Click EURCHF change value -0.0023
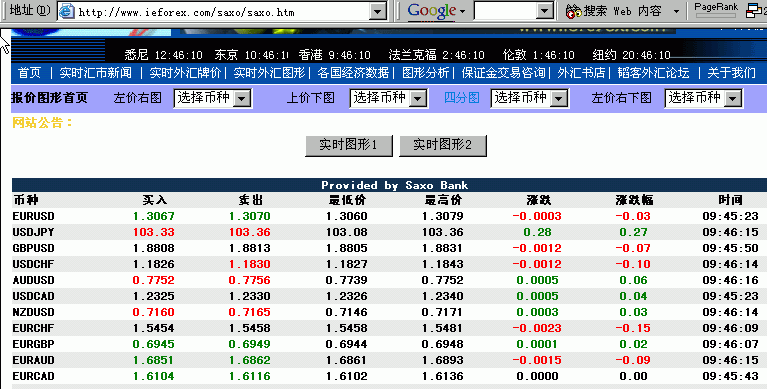 tap(537, 328)
